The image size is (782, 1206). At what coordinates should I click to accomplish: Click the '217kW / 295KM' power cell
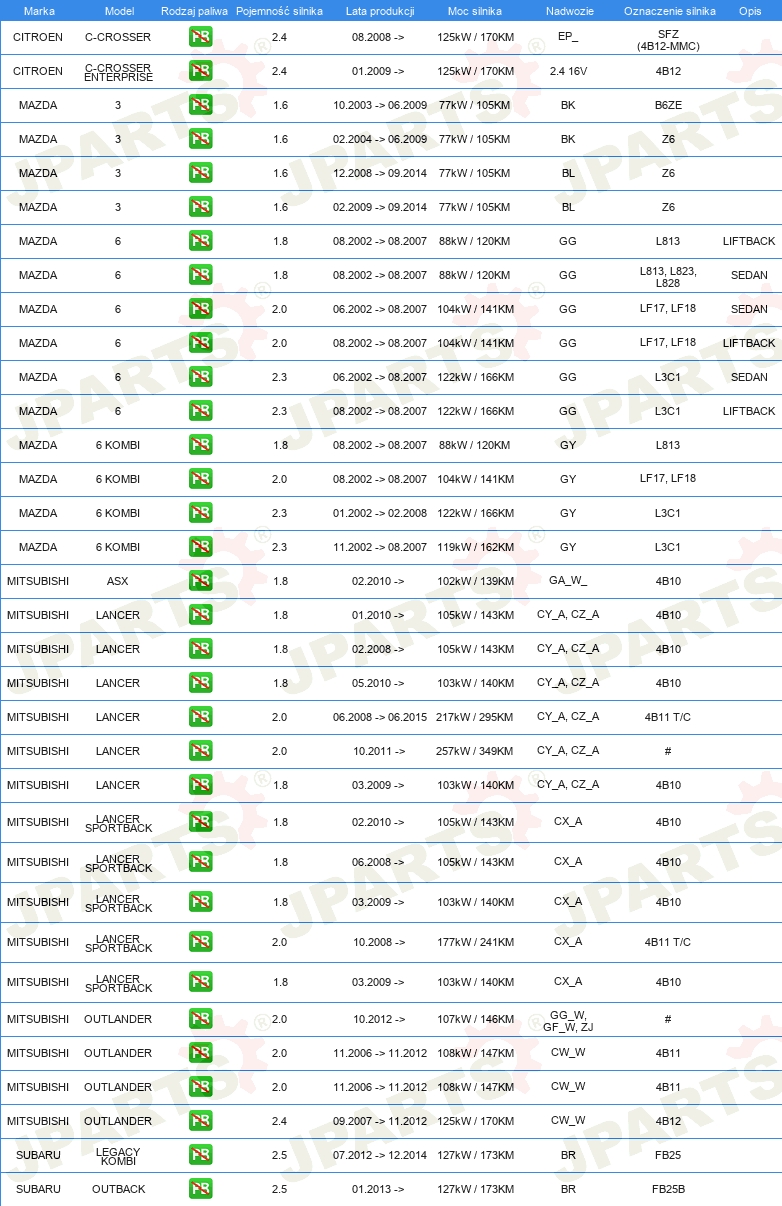pos(476,718)
